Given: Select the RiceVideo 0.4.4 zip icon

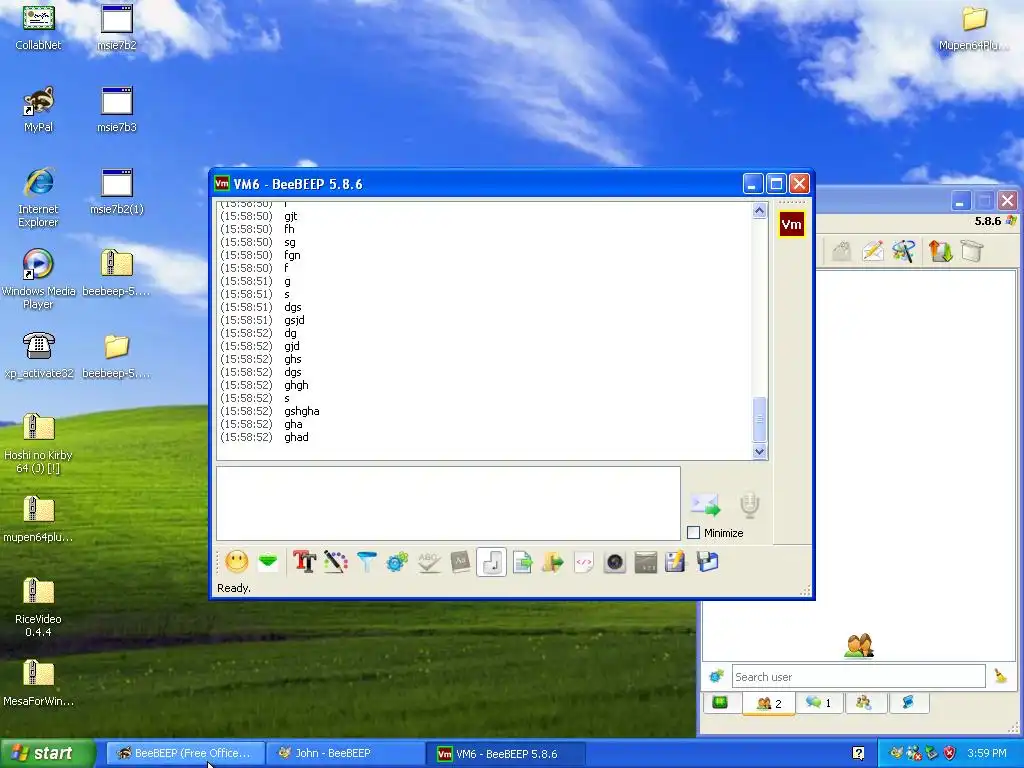Looking at the screenshot, I should click(38, 607).
